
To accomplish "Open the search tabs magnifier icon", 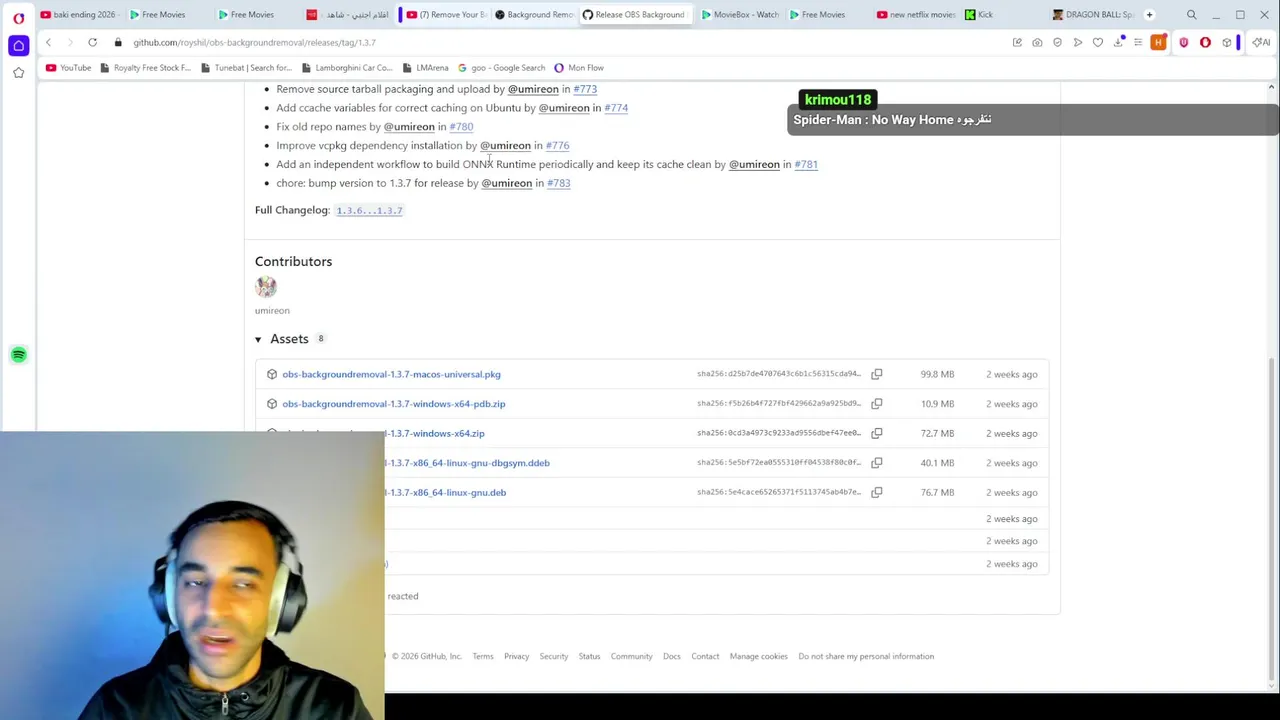I will 1191,15.
